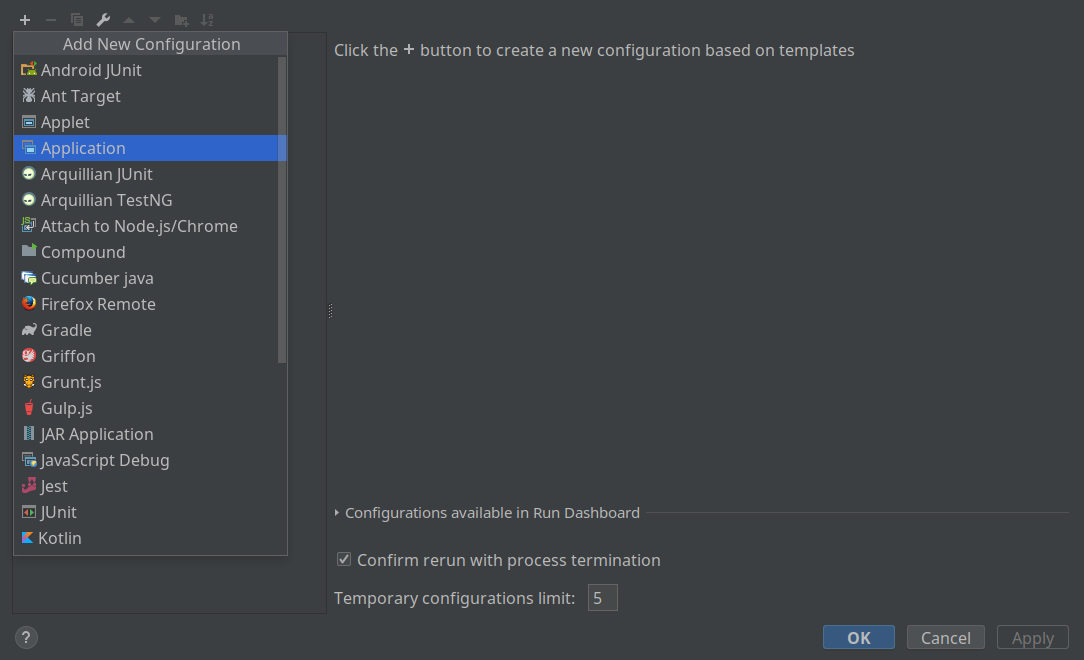Click the Move Up arrow icon
The image size is (1084, 660).
129,20
